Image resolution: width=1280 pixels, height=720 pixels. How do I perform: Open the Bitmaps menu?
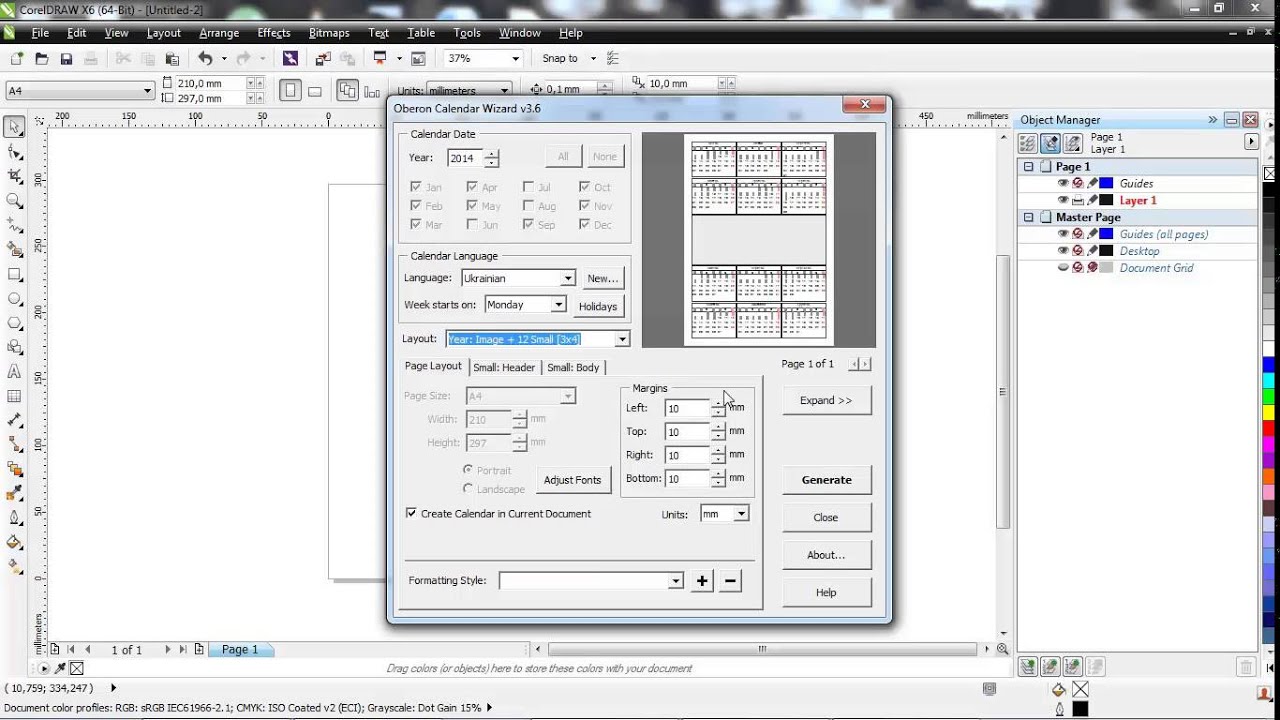point(329,33)
